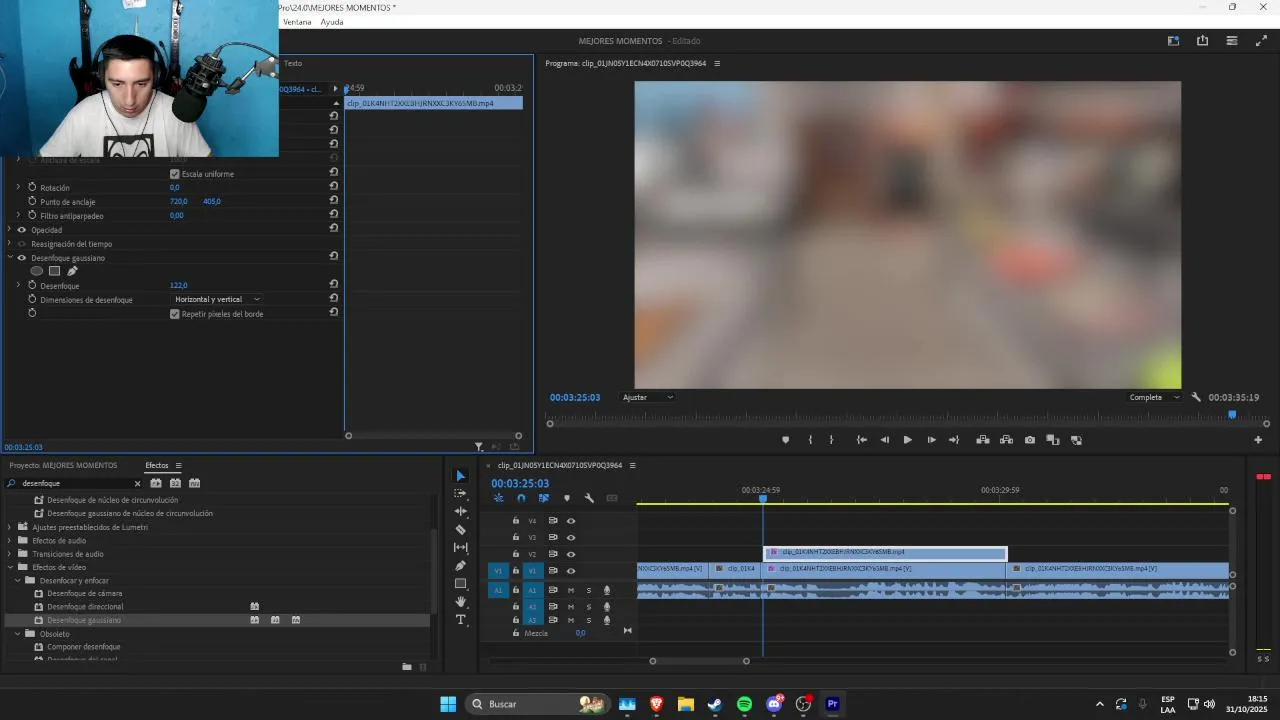Screen dimensions: 1280x720
Task: Toggle stopwatch animation for Desenfoque
Action: tap(32, 285)
